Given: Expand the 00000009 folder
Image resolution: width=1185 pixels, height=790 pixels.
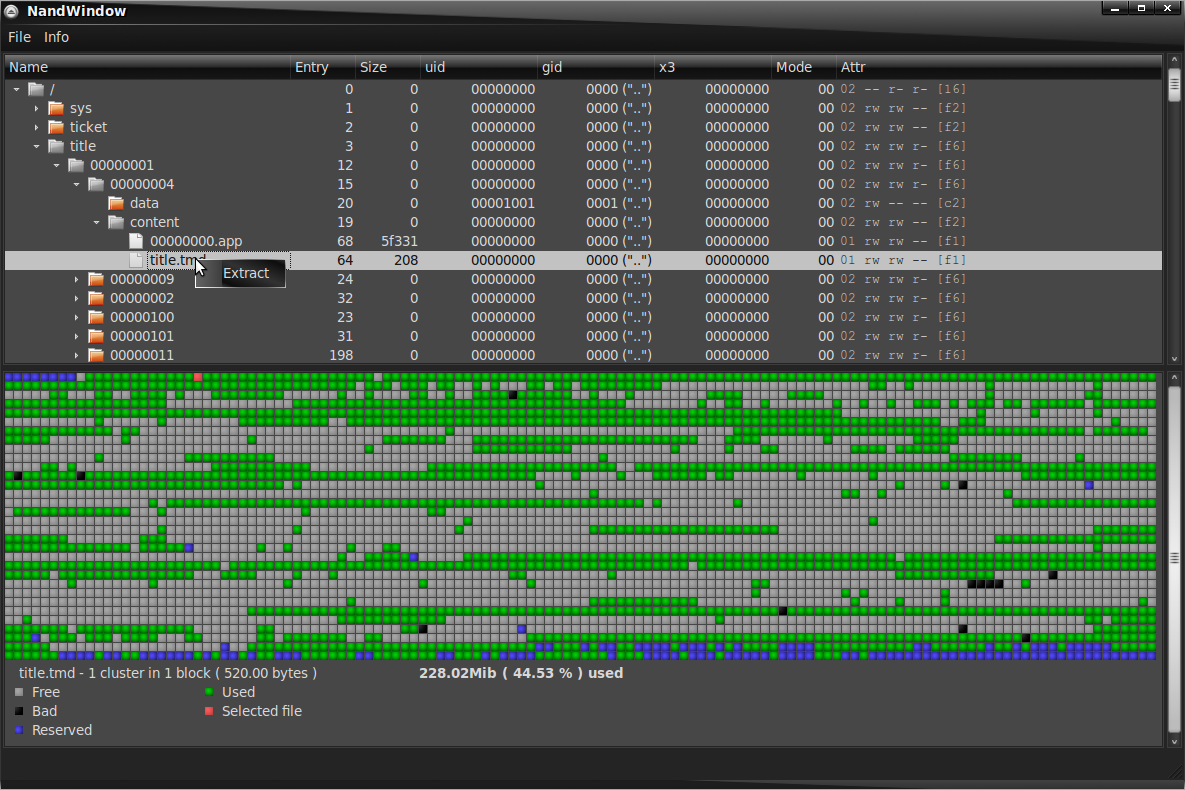Looking at the screenshot, I should pos(76,279).
